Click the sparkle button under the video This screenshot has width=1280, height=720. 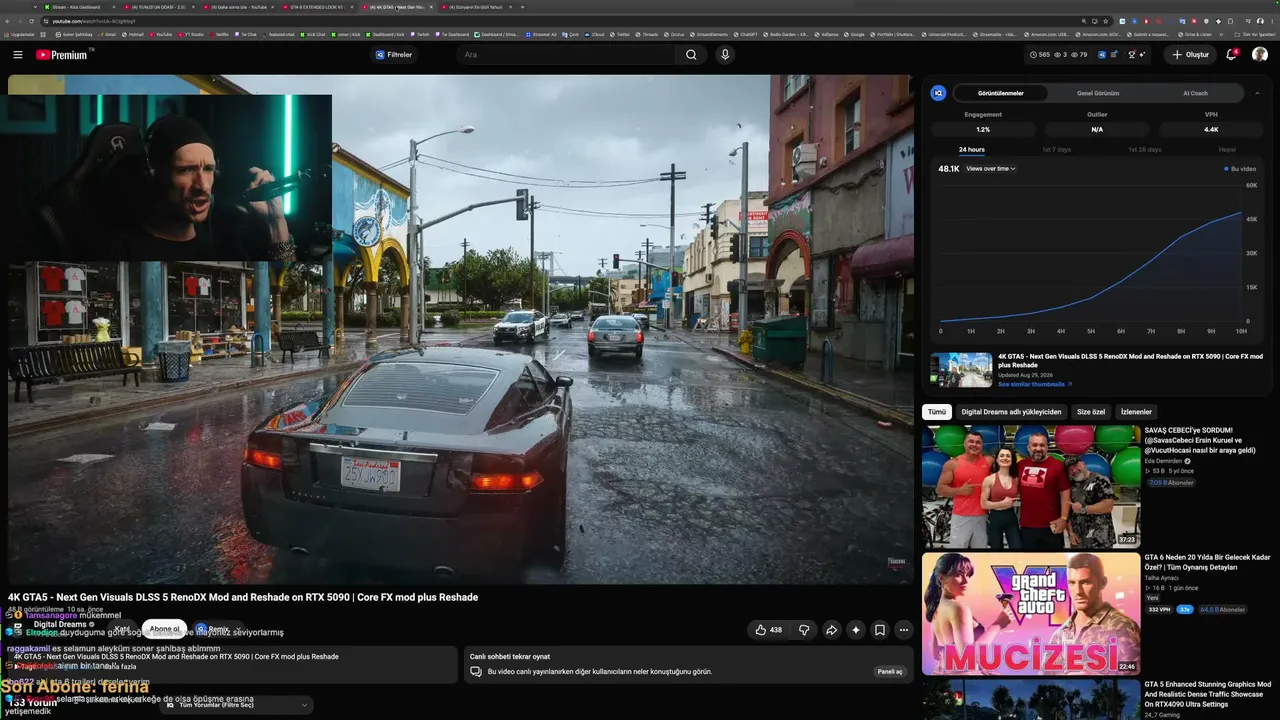pyautogui.click(x=856, y=630)
